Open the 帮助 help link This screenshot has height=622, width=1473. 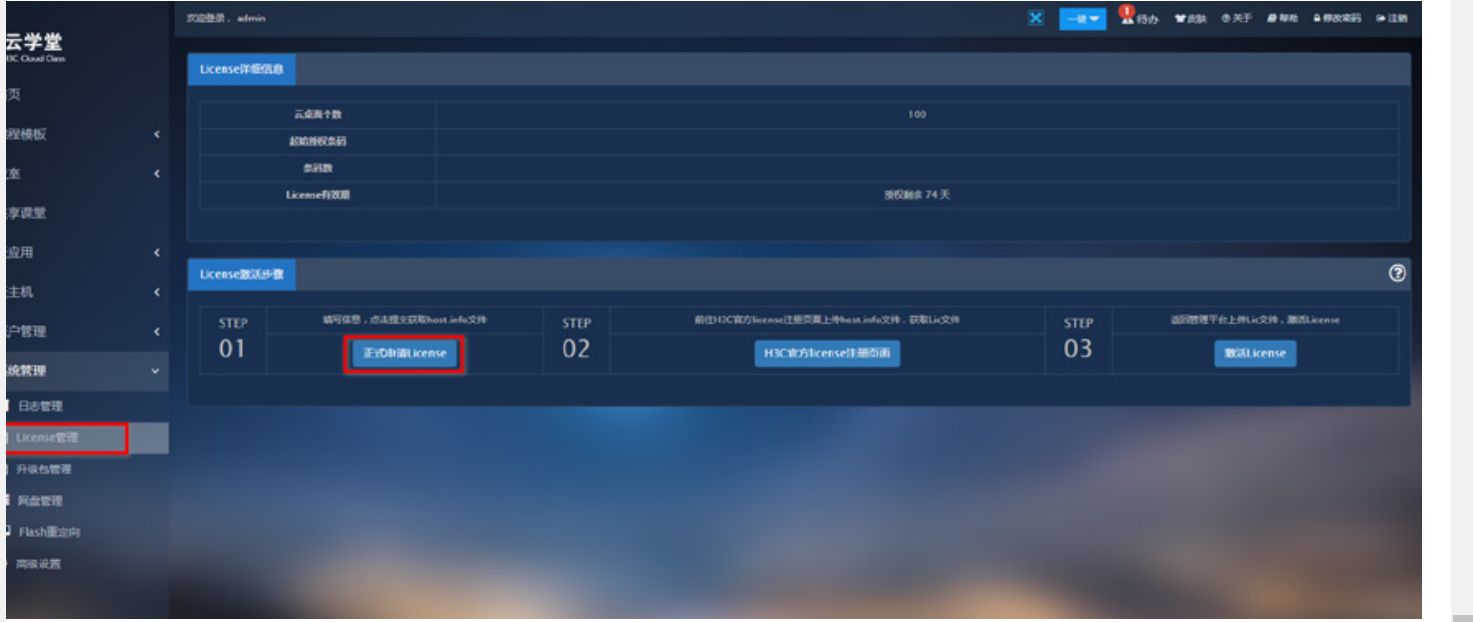(1282, 19)
